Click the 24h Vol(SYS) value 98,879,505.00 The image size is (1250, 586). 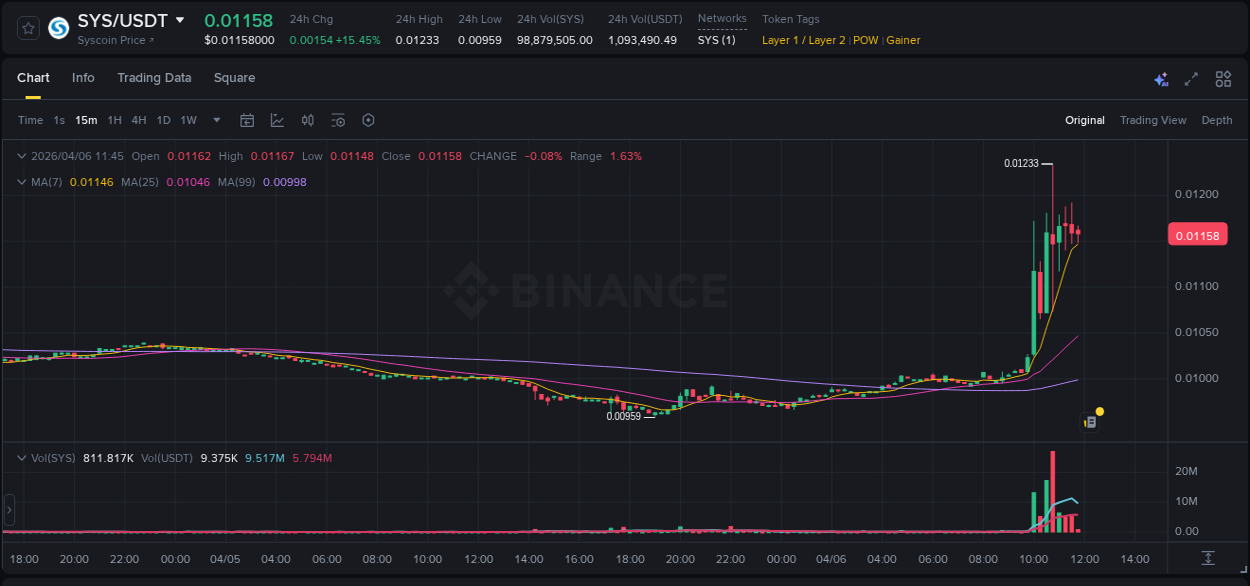pos(555,40)
